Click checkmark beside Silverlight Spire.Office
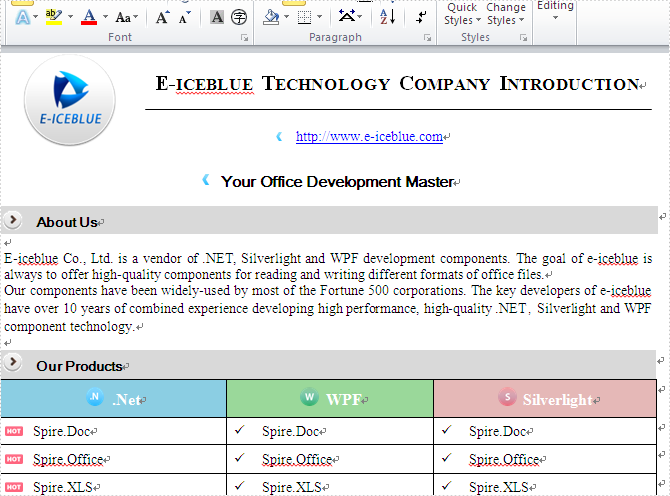Viewport: 670px width, 496px height. point(447,458)
